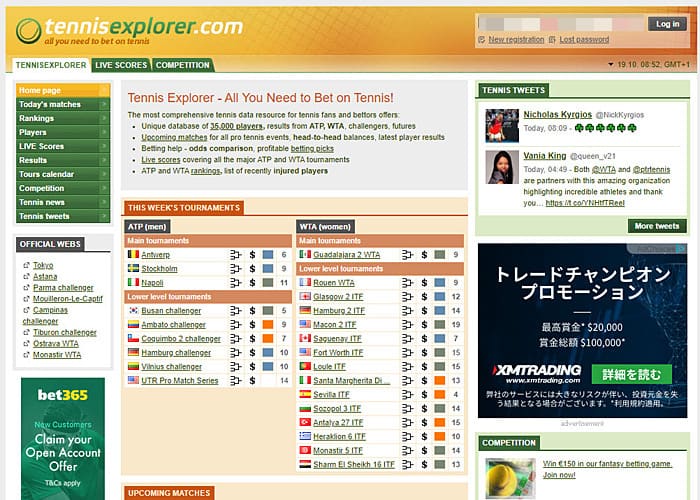Viewport: 700px width, 500px height.
Task: Click the tennisexplorer.com tennis ball logo
Action: point(29,31)
